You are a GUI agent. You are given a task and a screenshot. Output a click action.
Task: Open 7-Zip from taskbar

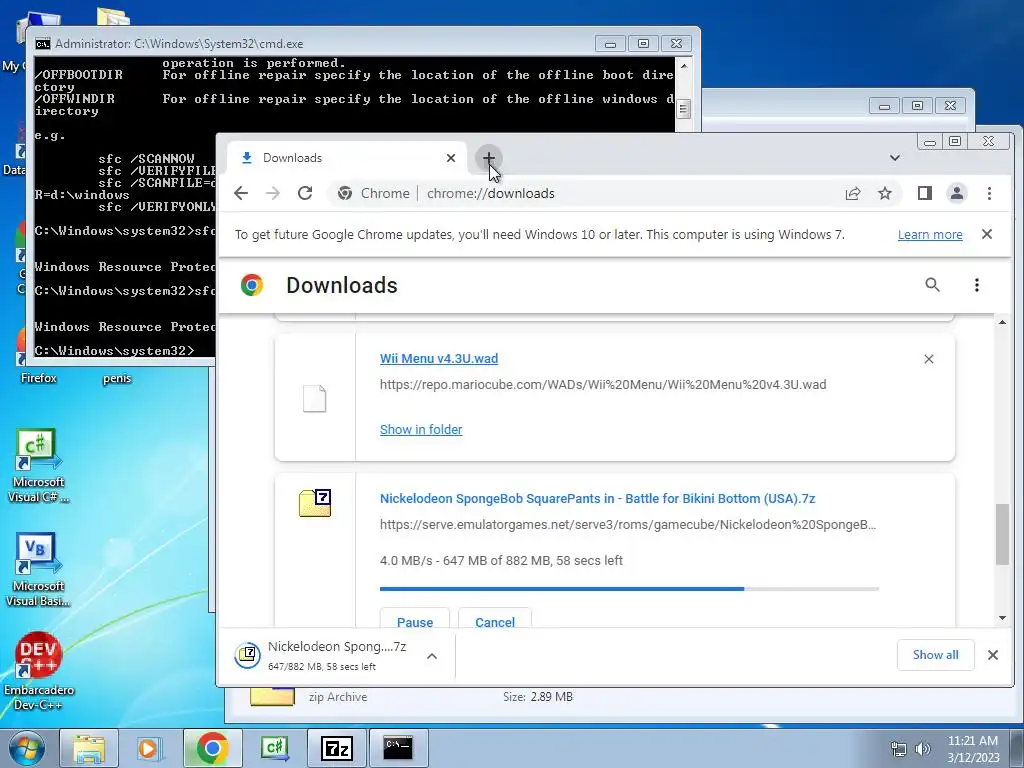(336, 748)
